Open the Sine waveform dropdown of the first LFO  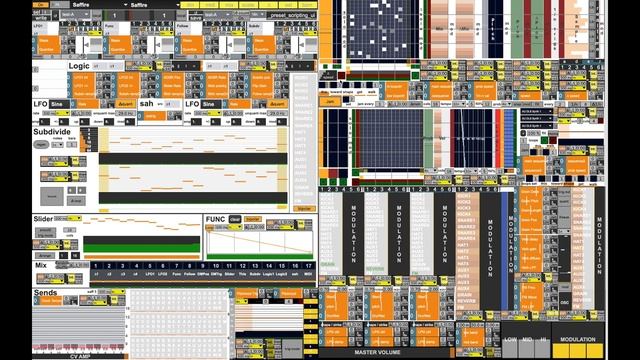tap(59, 104)
